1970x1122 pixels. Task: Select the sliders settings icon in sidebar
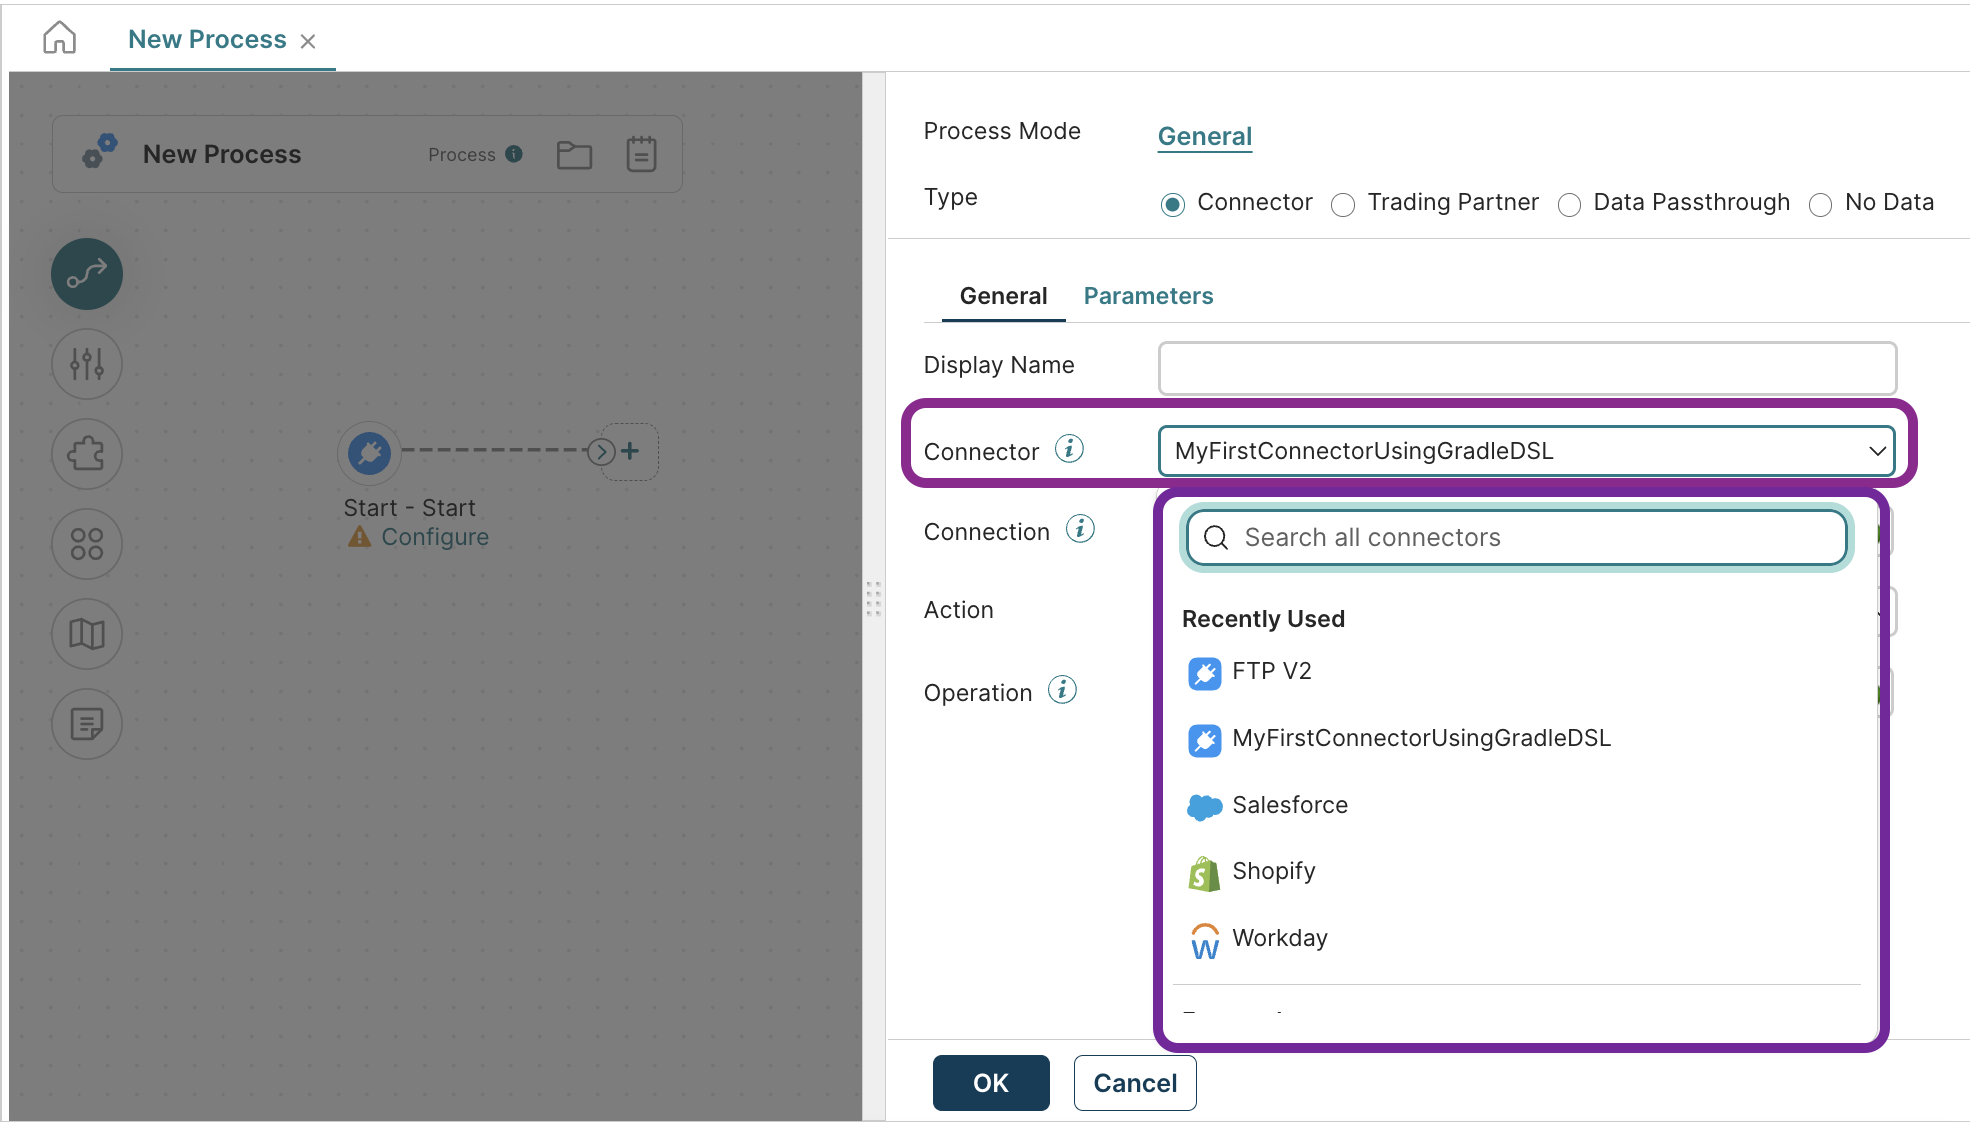point(87,363)
